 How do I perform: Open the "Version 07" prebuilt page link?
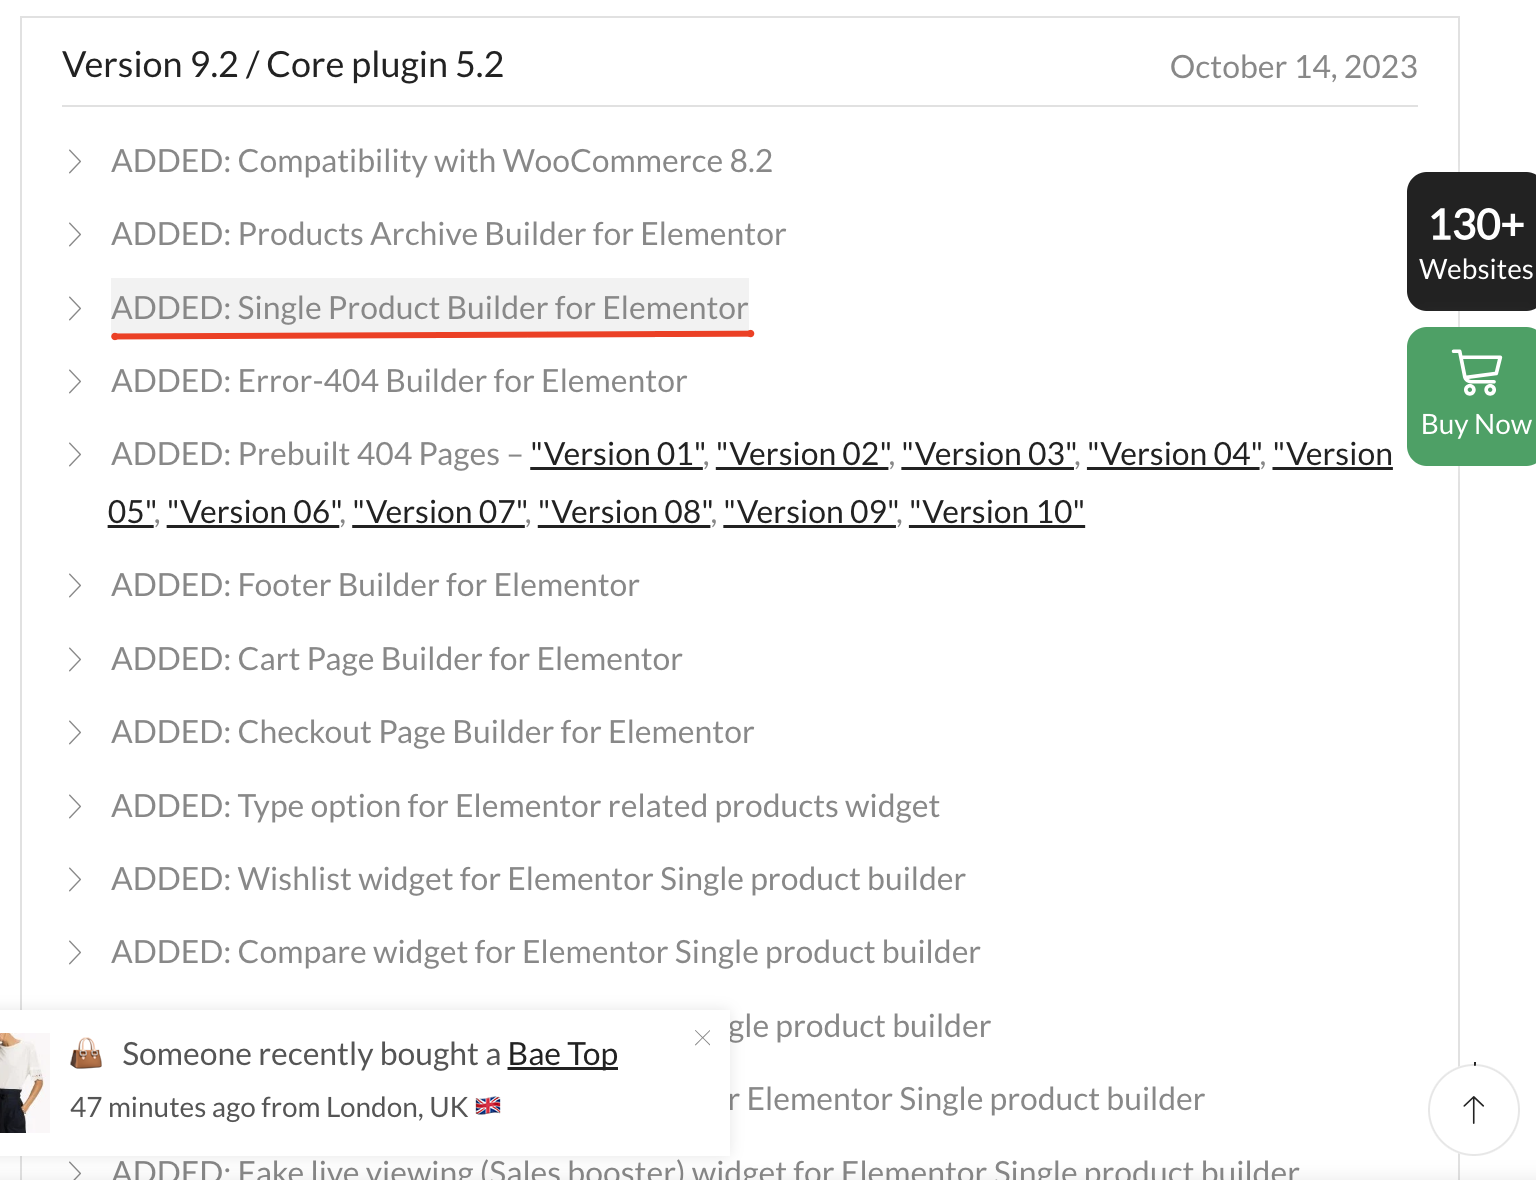pos(440,512)
